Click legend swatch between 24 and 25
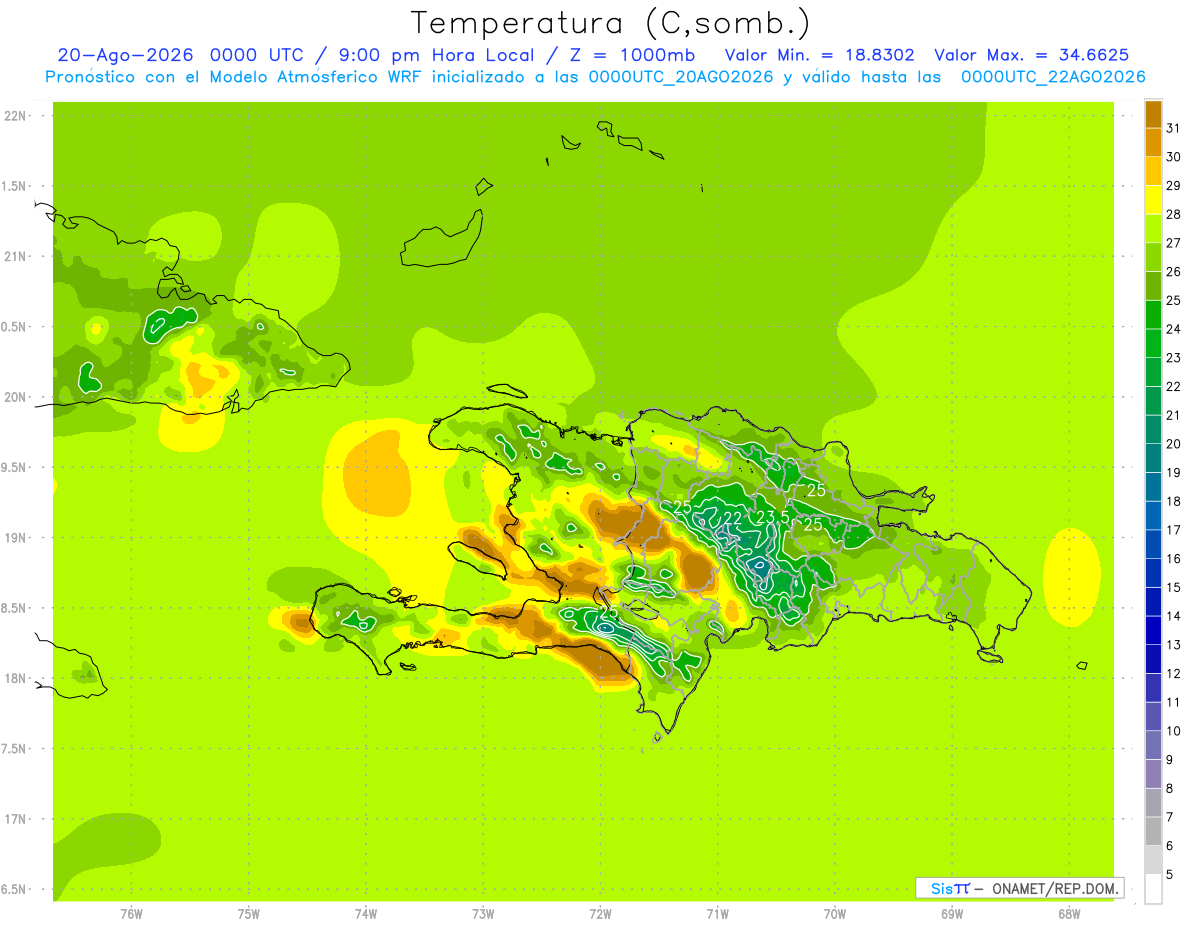This screenshot has width=1200, height=927. 1153,314
